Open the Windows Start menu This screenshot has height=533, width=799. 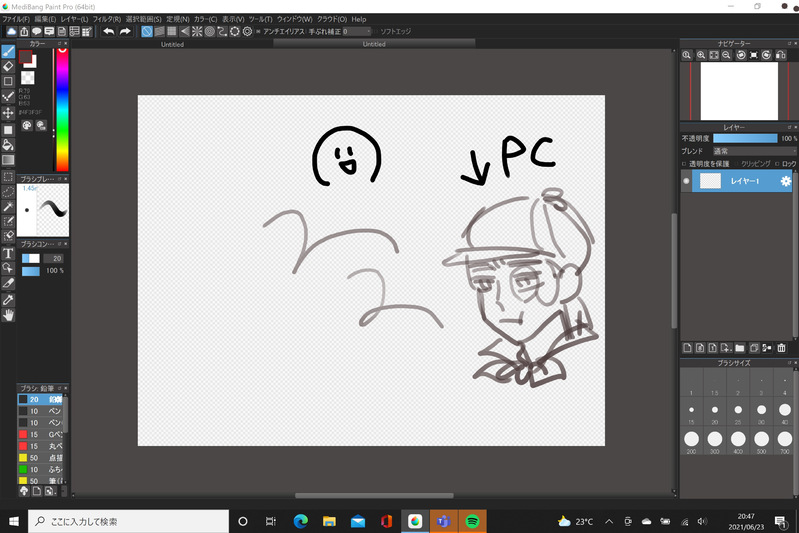14,521
